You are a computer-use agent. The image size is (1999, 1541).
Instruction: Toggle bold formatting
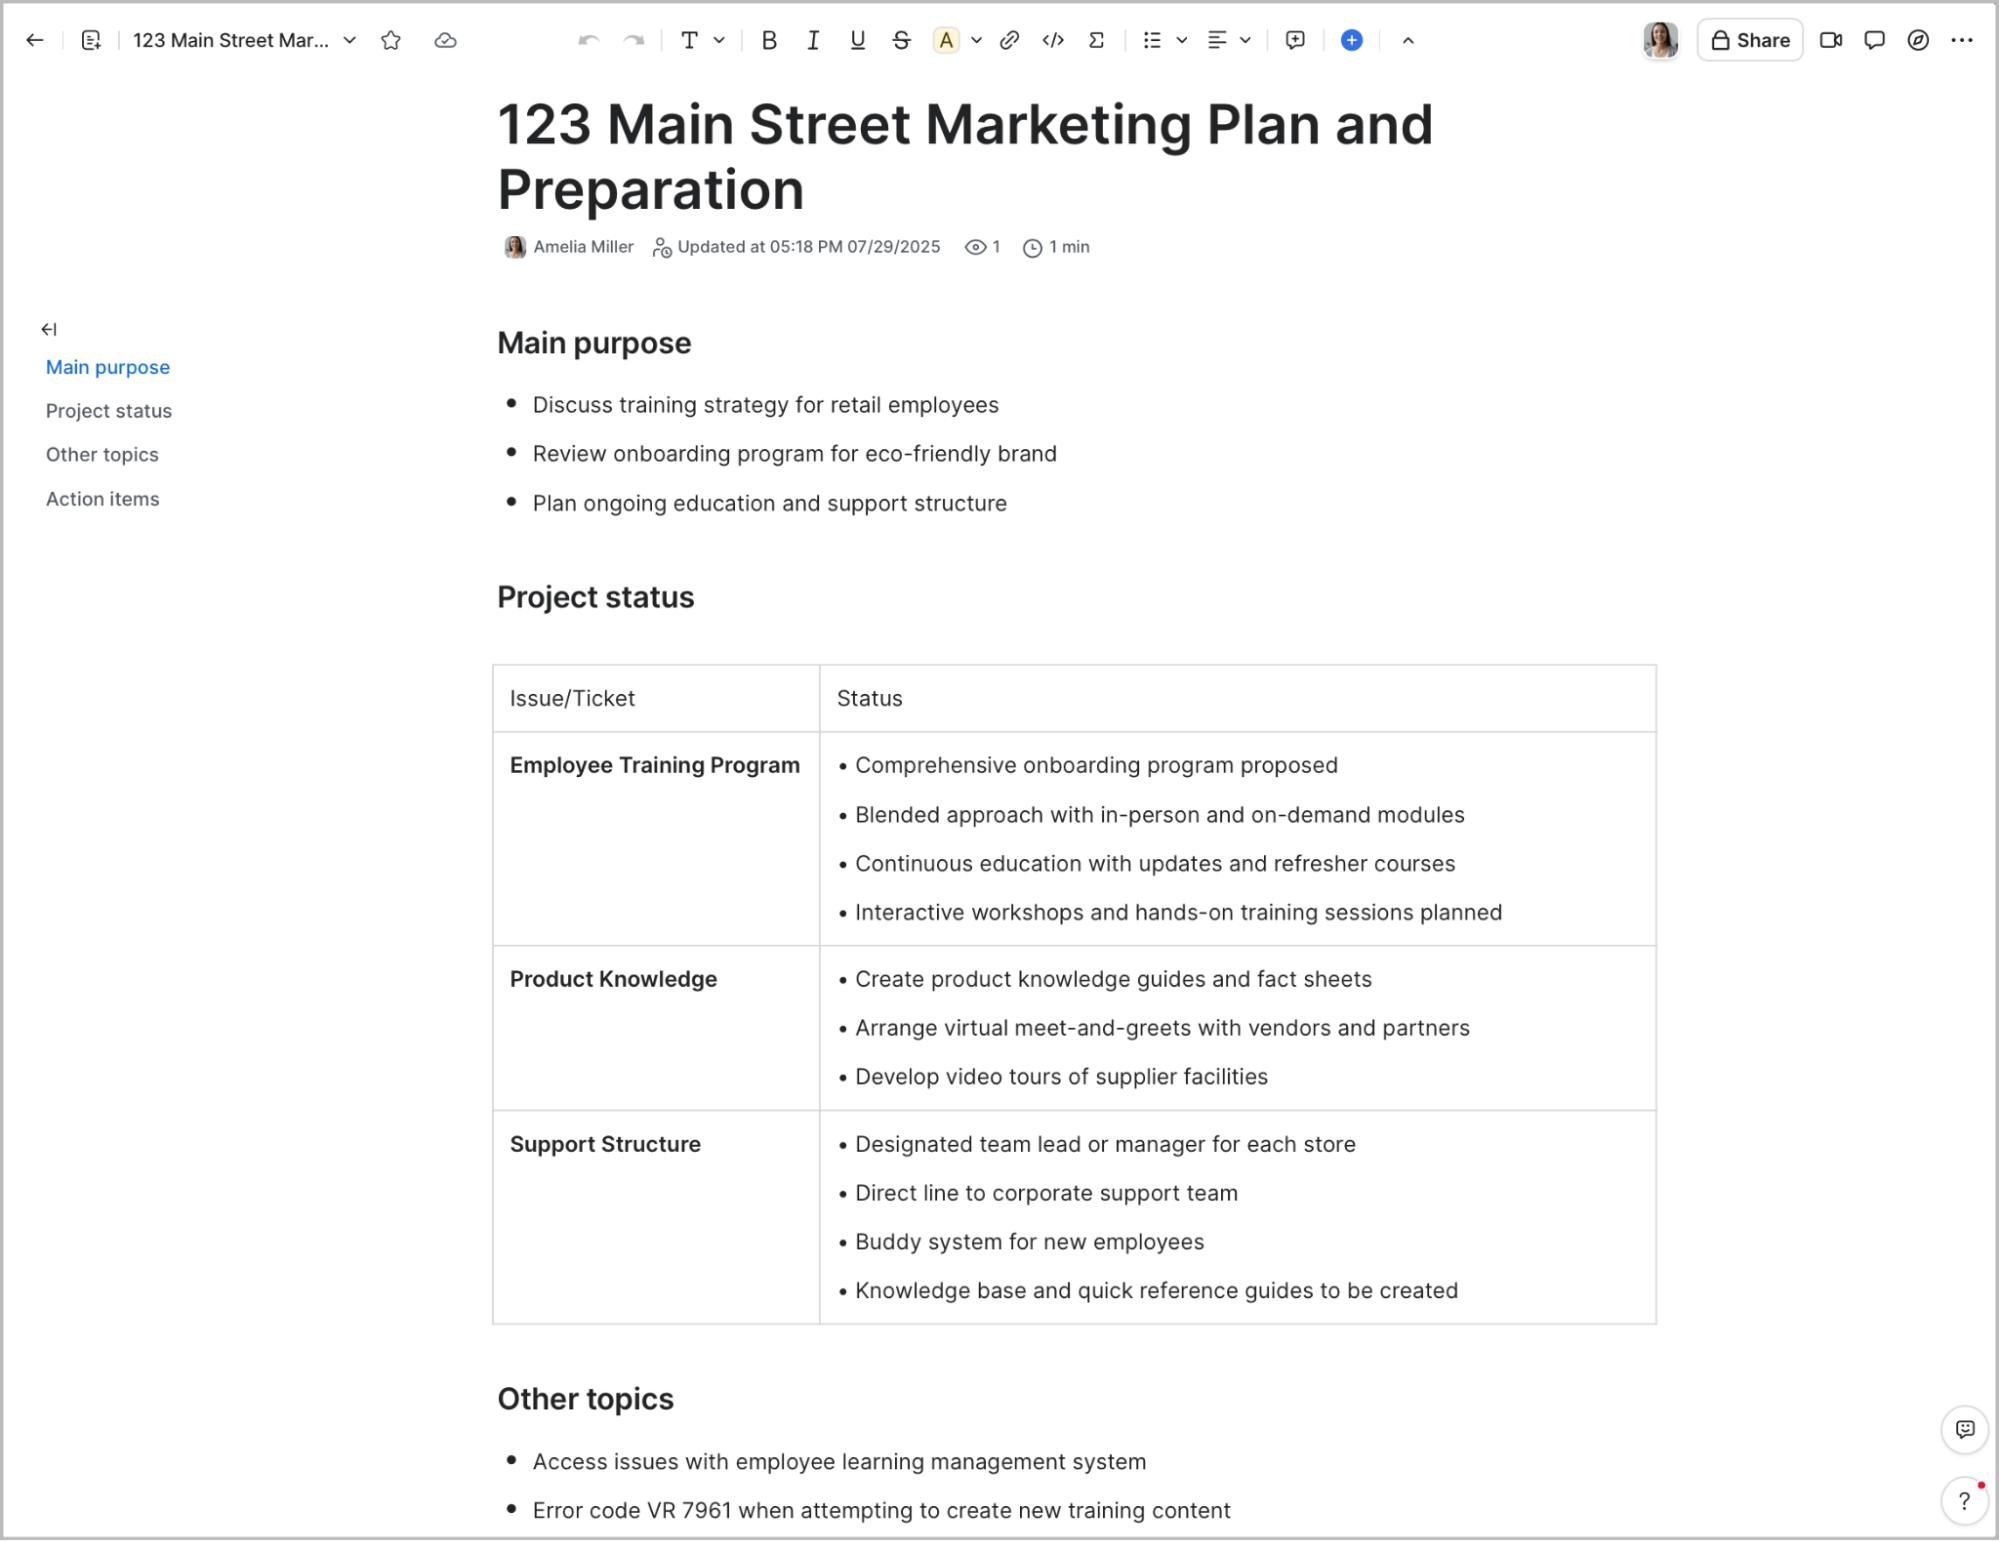pos(768,40)
